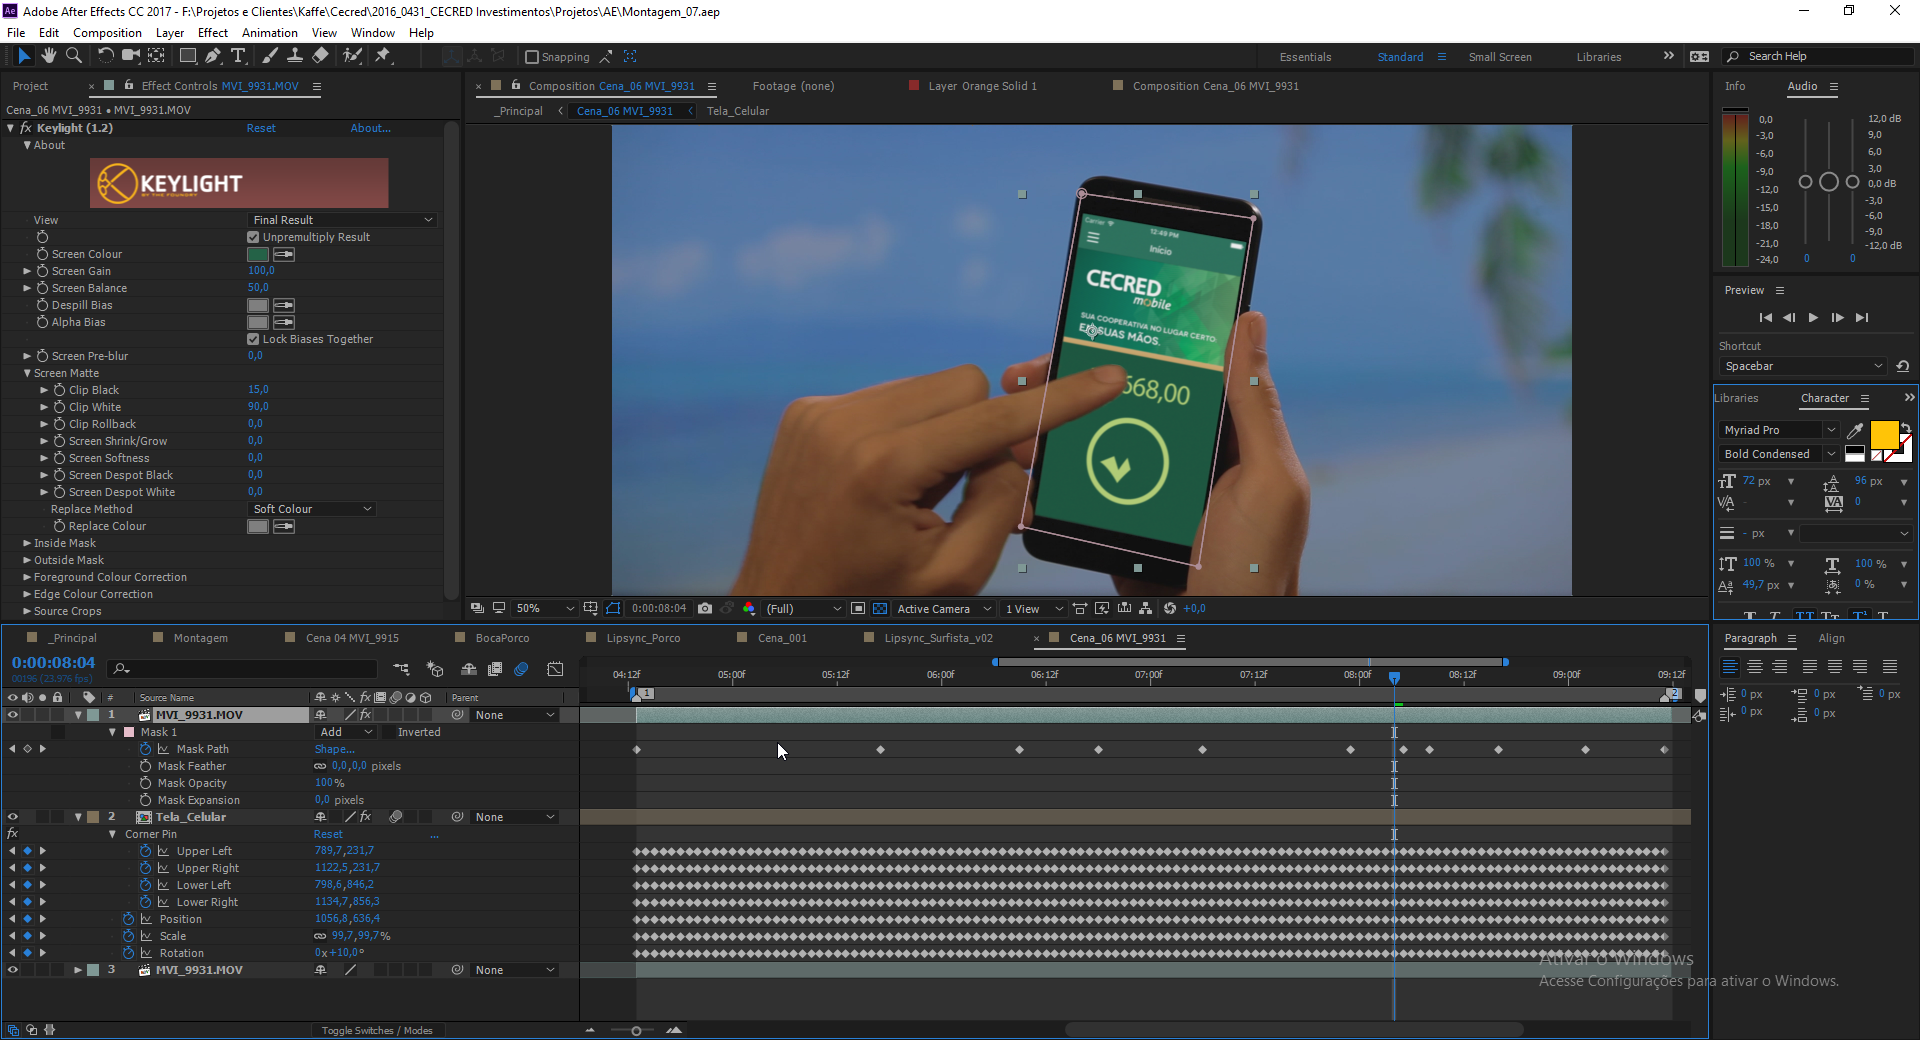Collapse the Screen Matte group

pos(27,373)
